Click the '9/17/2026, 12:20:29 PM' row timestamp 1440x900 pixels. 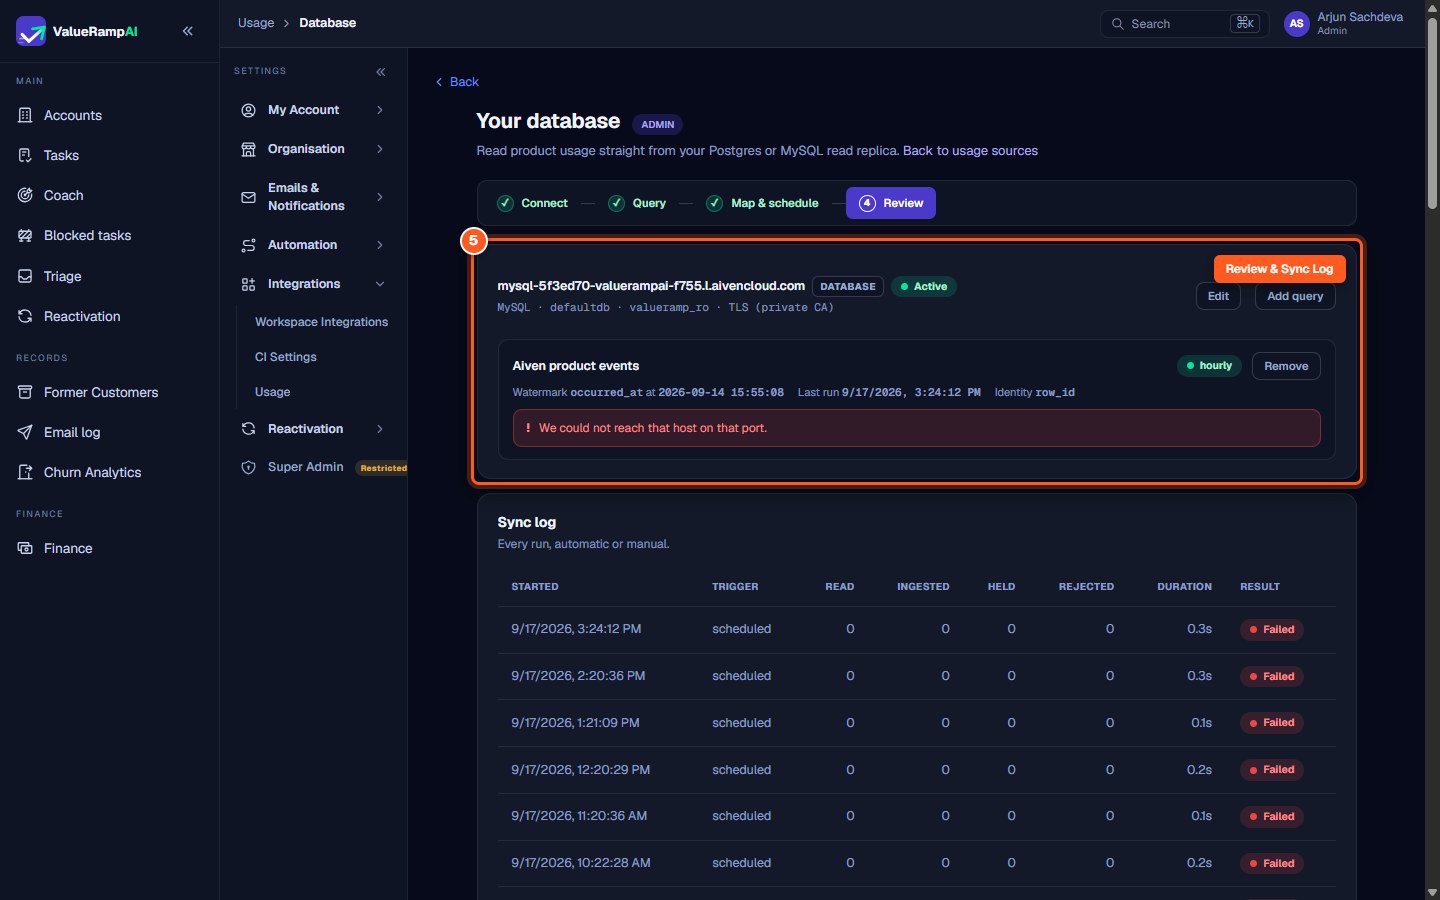581,770
